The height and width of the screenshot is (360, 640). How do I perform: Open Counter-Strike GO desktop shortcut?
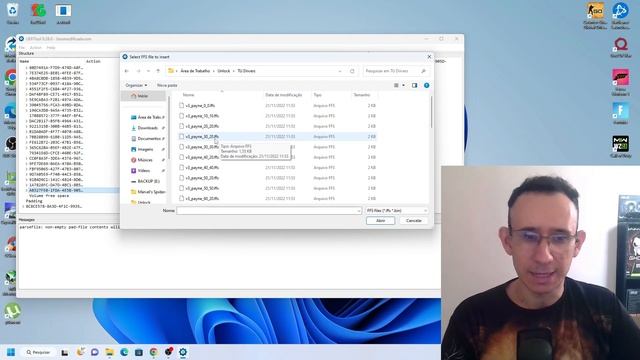click(595, 16)
